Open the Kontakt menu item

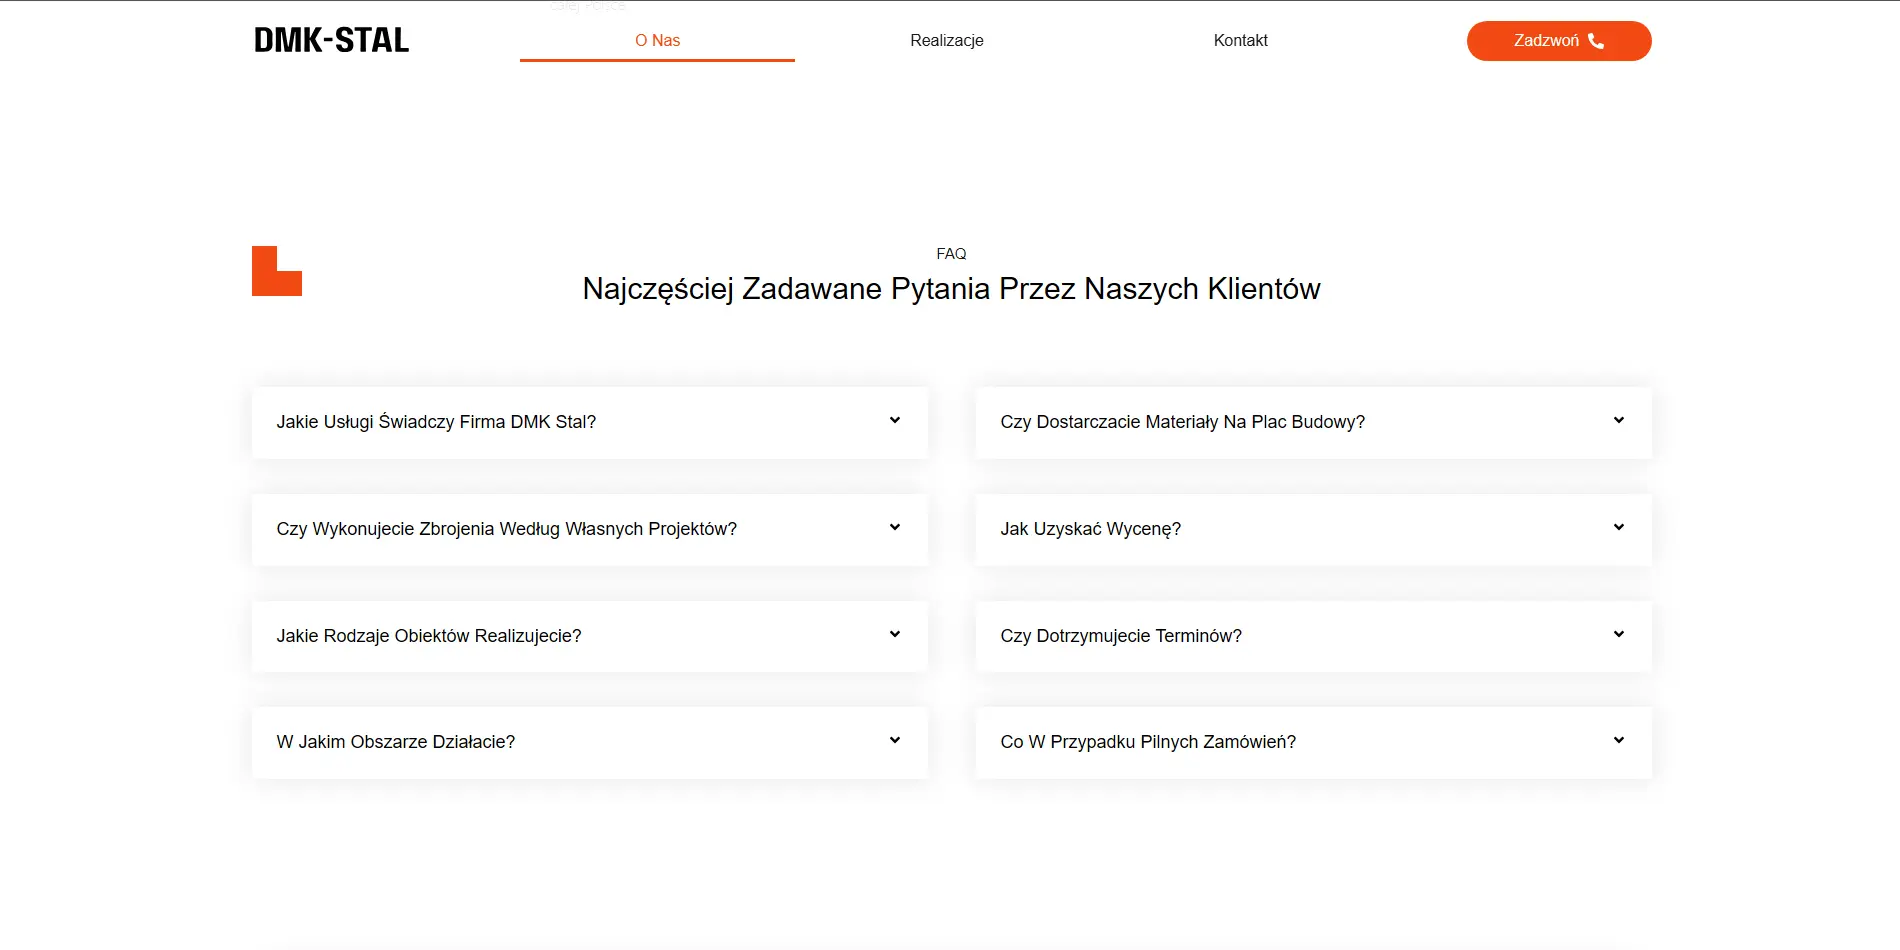tap(1240, 40)
